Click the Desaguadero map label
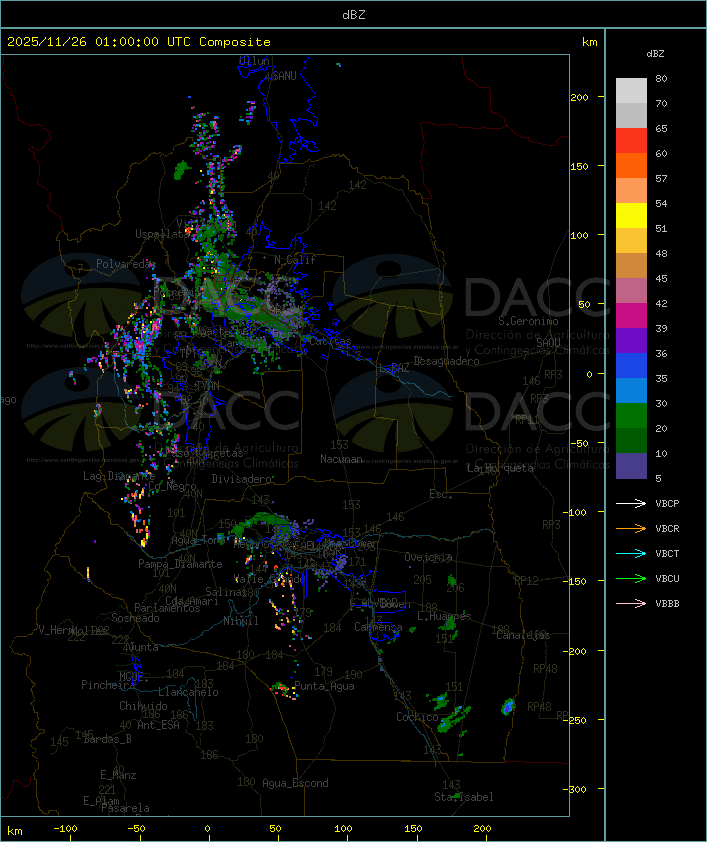 coord(446,361)
